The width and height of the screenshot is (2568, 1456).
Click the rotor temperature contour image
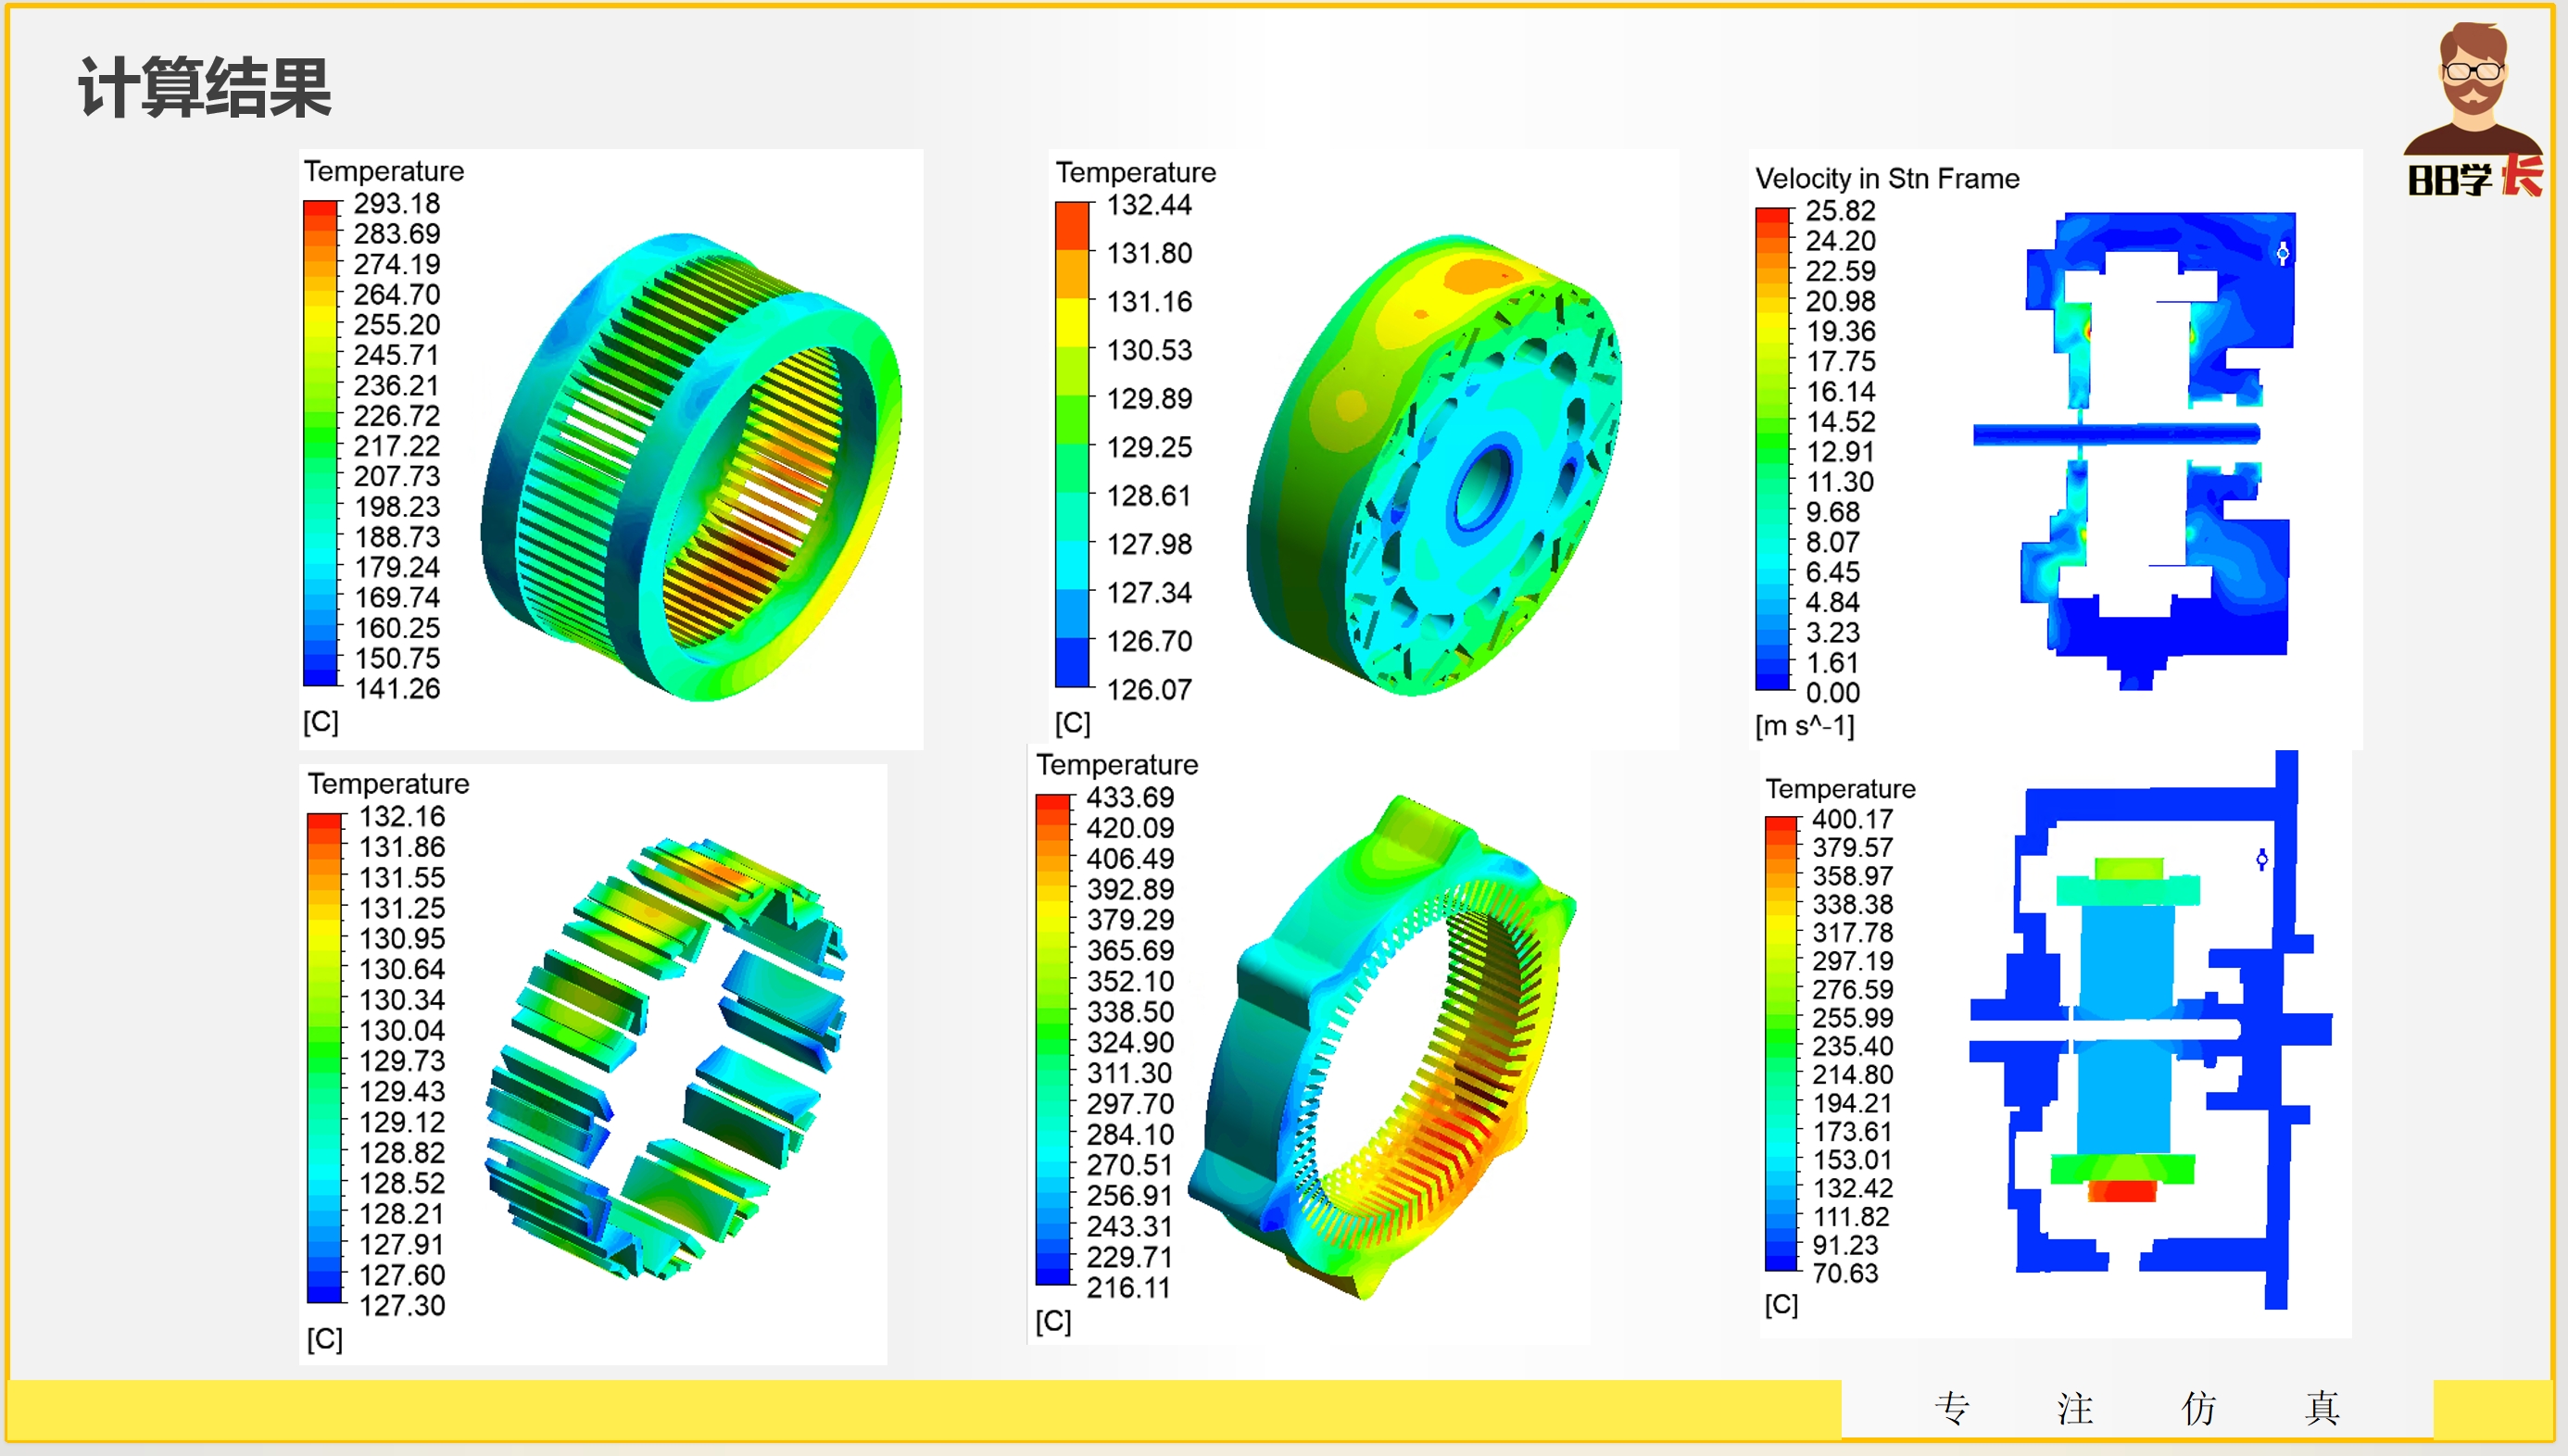[1433, 465]
